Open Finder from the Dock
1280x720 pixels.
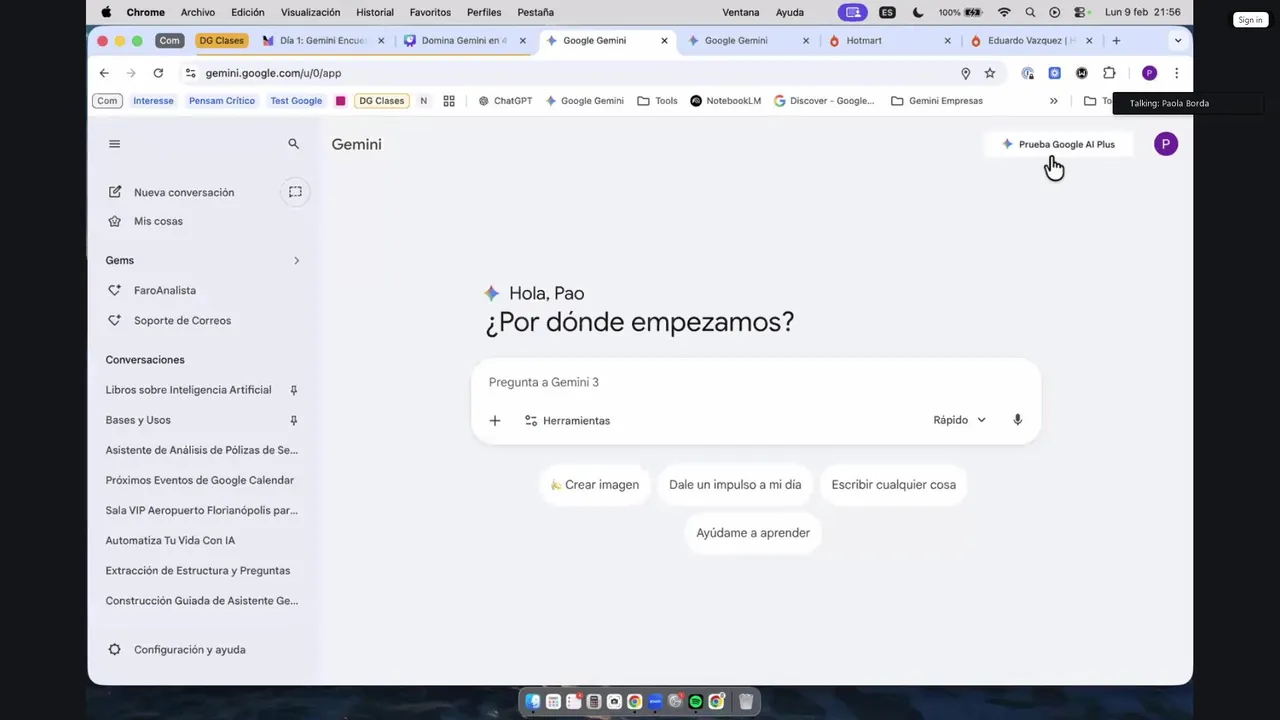532,702
